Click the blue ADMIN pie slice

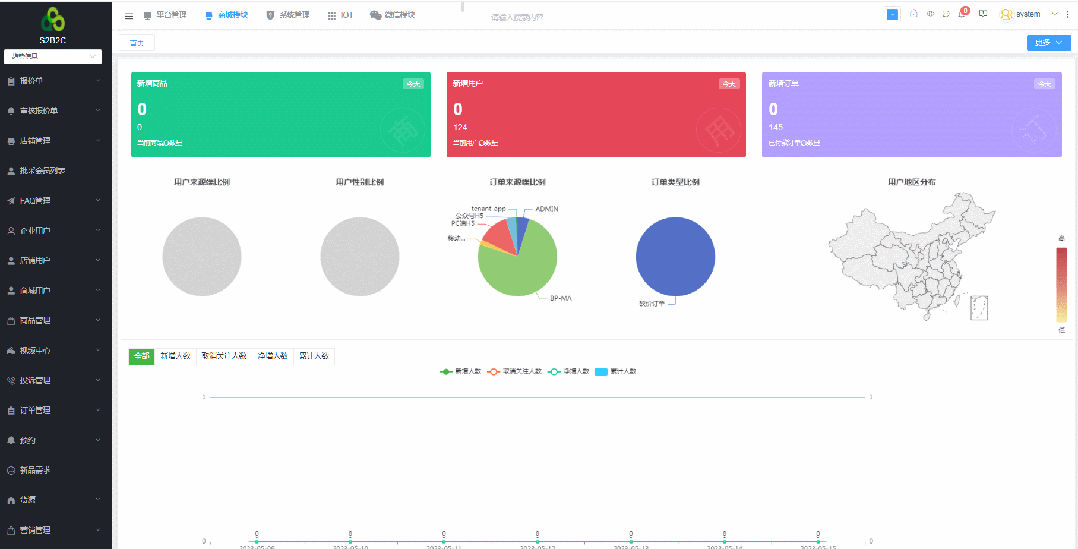[x=522, y=230]
